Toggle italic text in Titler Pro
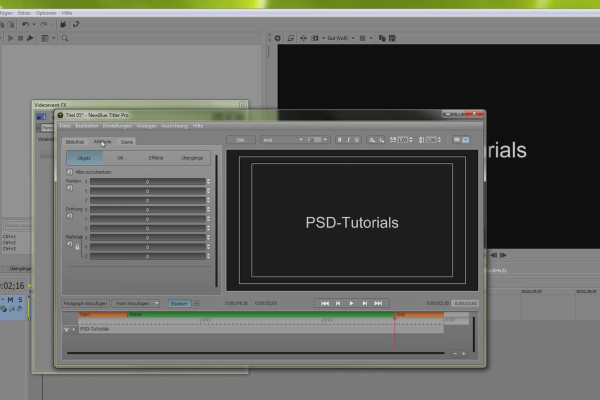The image size is (600, 400). 348,140
